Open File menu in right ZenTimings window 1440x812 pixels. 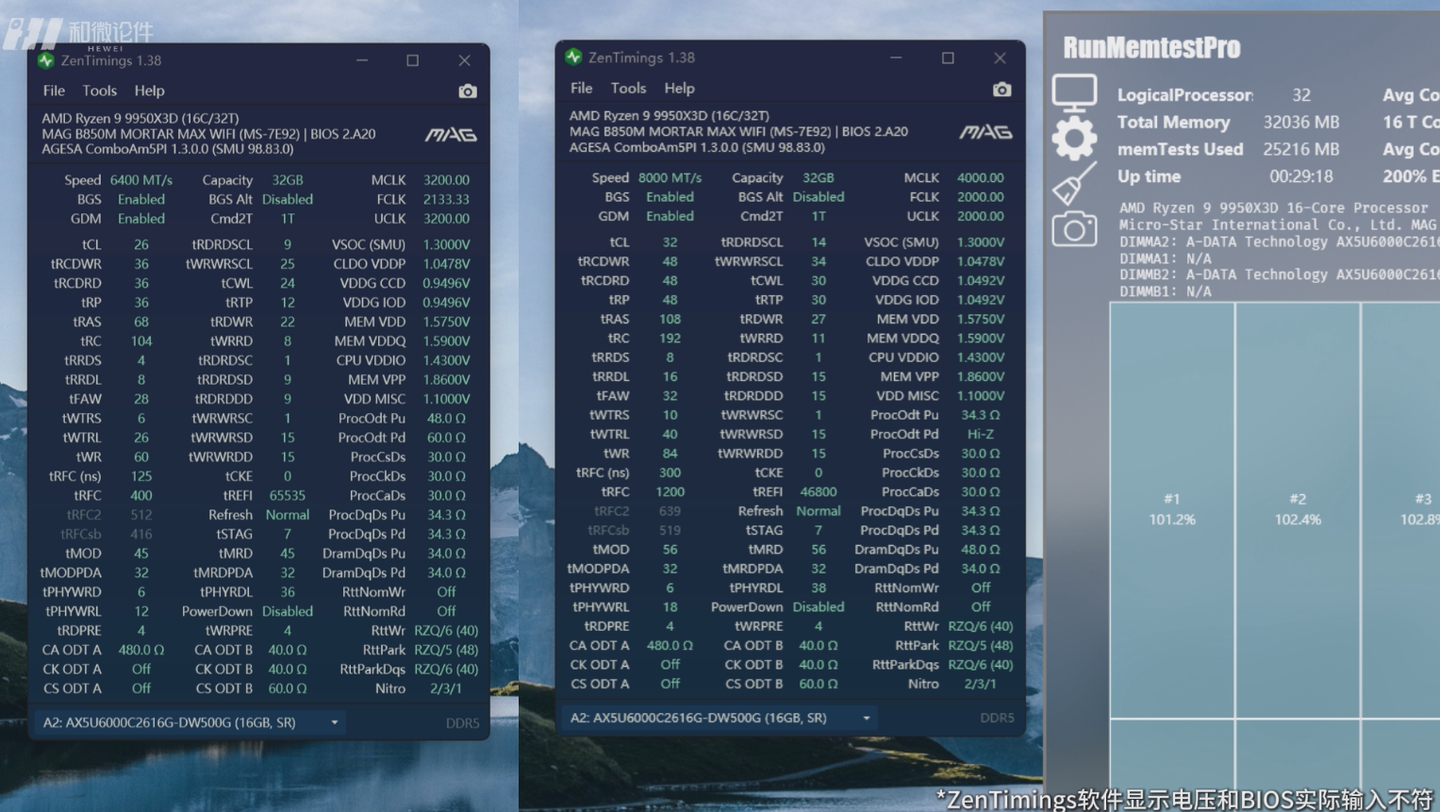[x=581, y=88]
